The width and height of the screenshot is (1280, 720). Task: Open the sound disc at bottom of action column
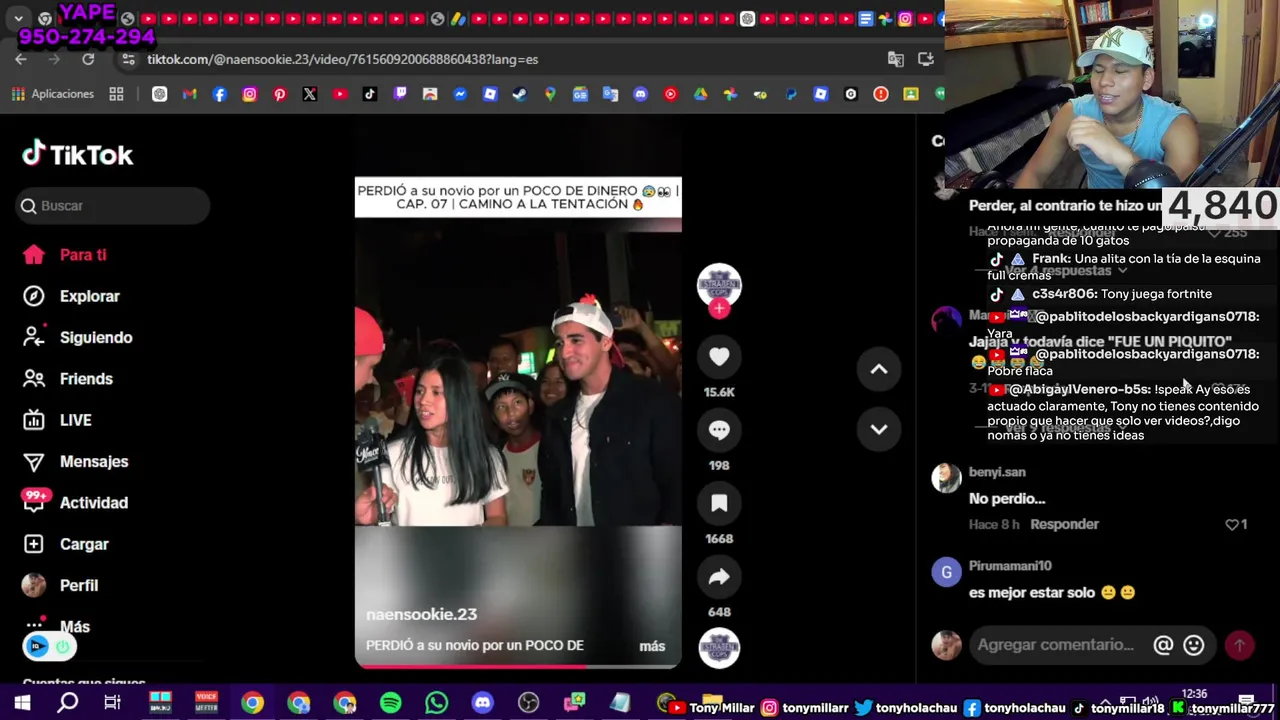[719, 647]
